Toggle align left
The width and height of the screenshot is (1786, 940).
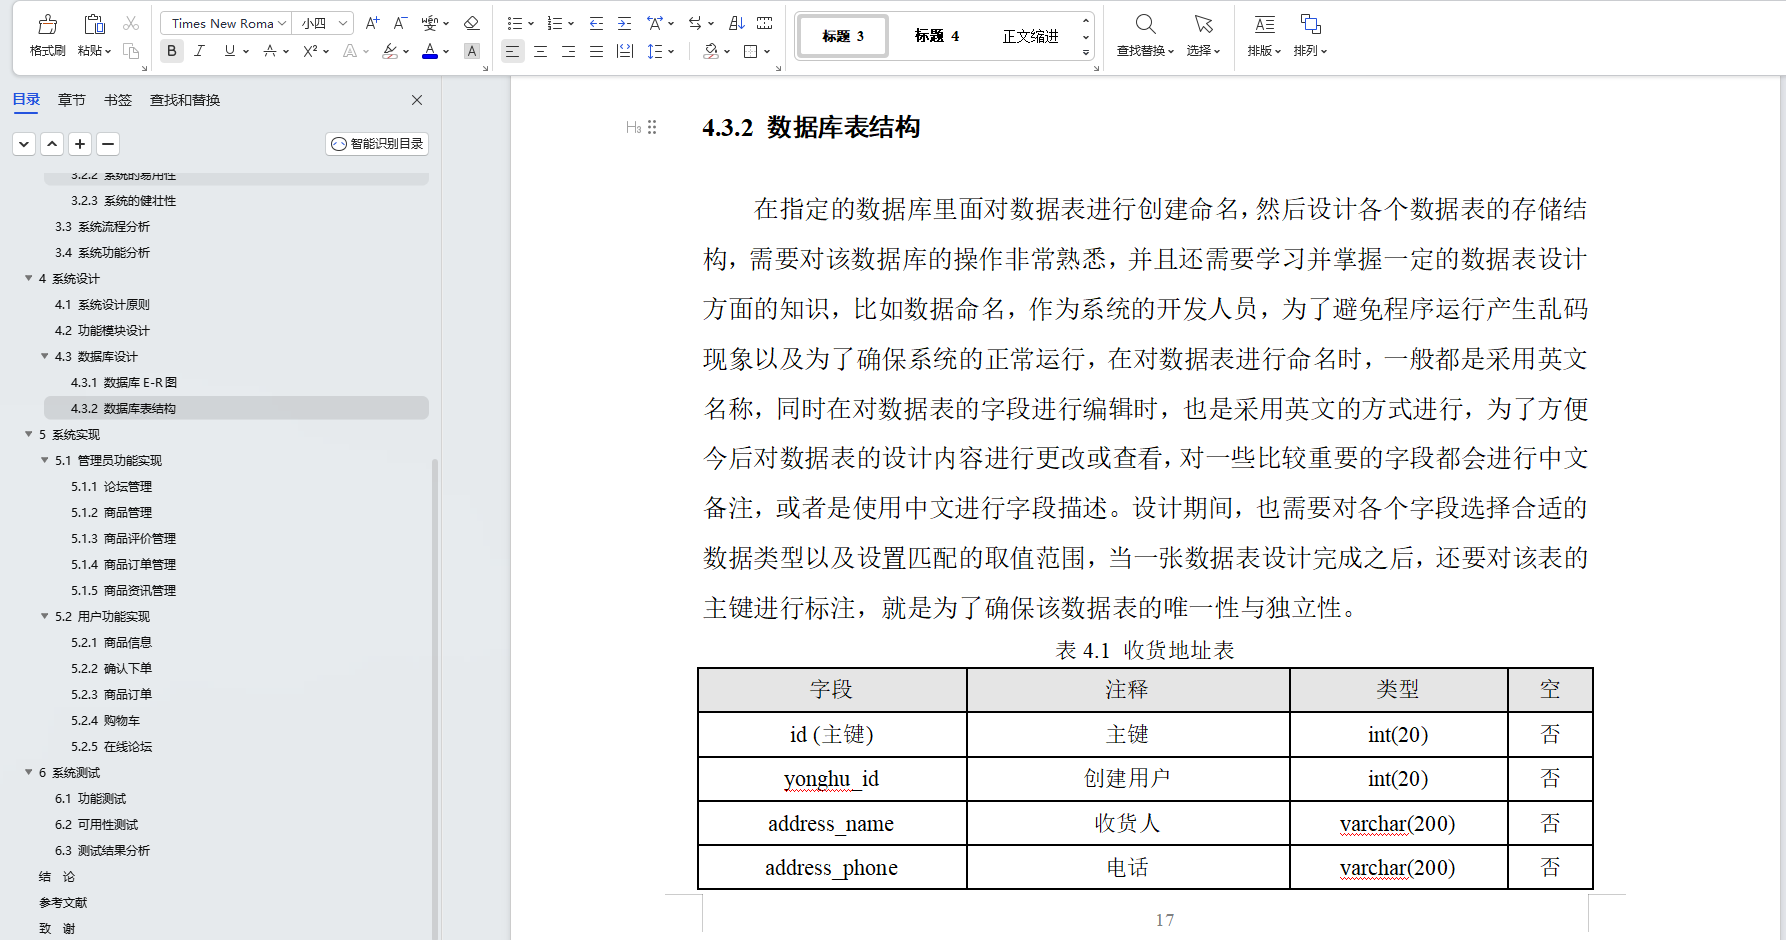point(512,51)
